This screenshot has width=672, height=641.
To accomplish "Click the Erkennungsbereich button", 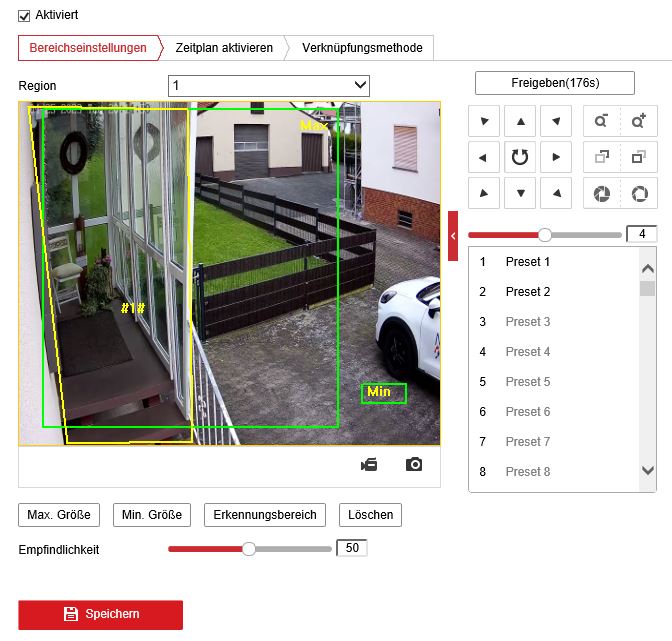I will point(265,515).
